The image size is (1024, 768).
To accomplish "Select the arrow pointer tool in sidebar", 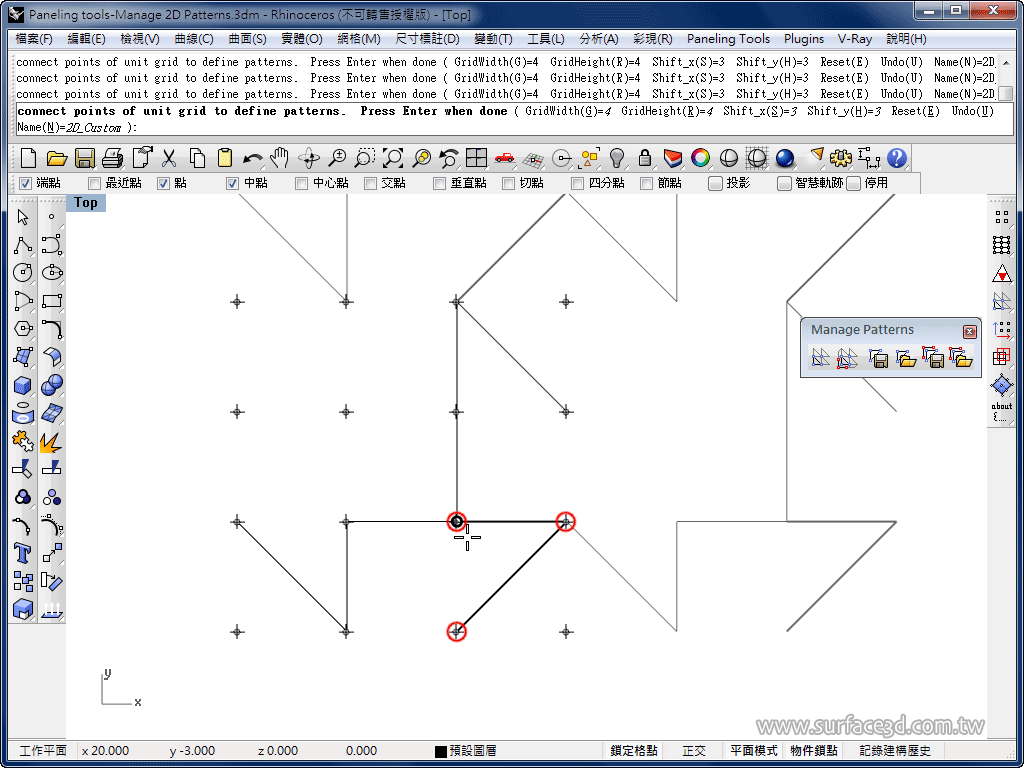I will click(23, 217).
